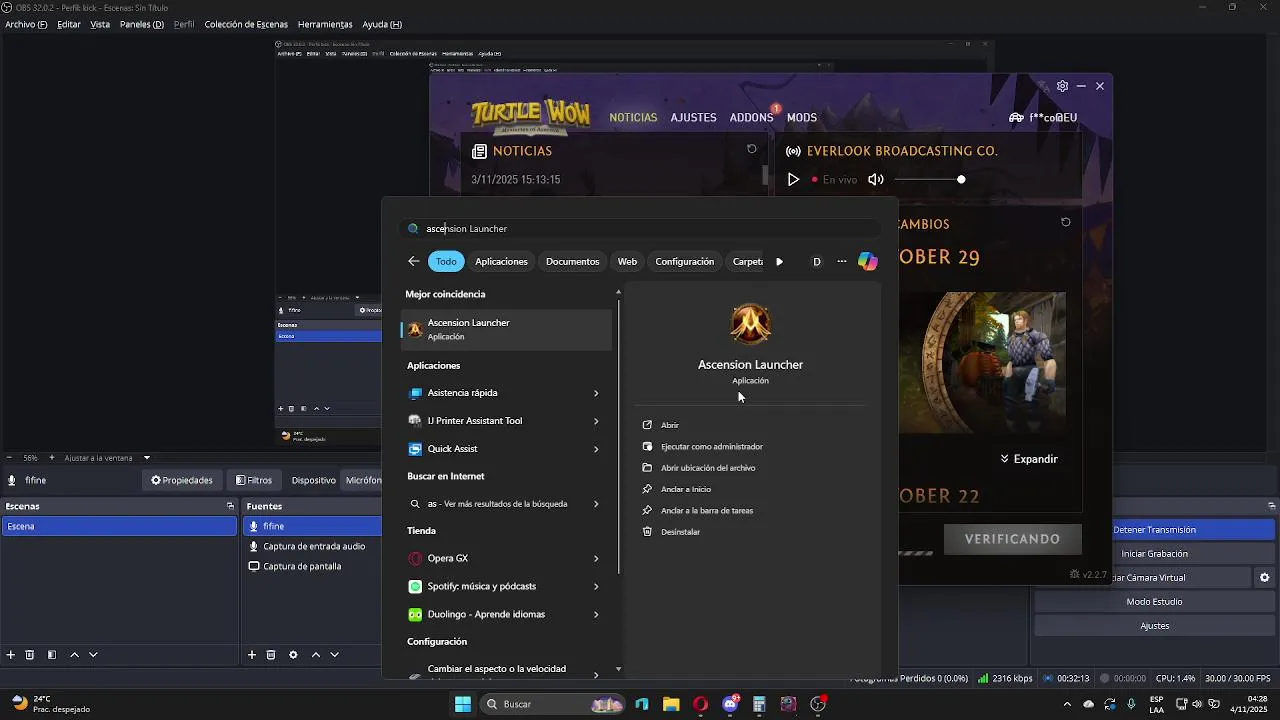Select the Todo search filter

[x=446, y=261]
